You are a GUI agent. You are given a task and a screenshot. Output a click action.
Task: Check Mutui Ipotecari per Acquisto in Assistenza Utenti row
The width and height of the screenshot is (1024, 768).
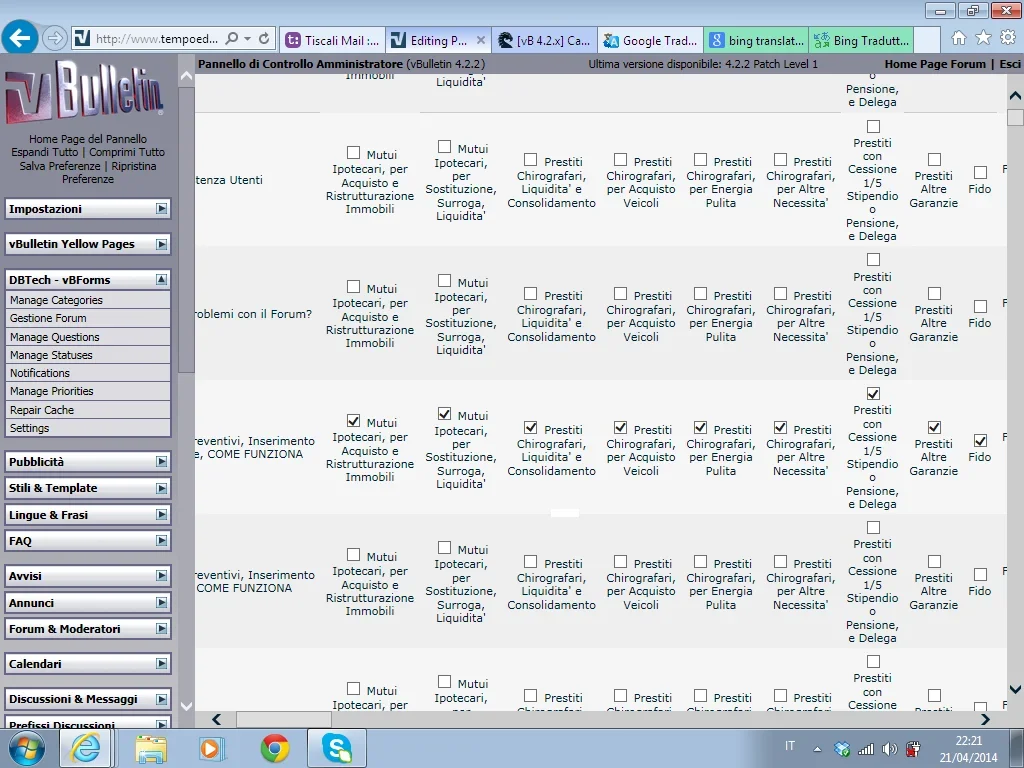tap(353, 153)
